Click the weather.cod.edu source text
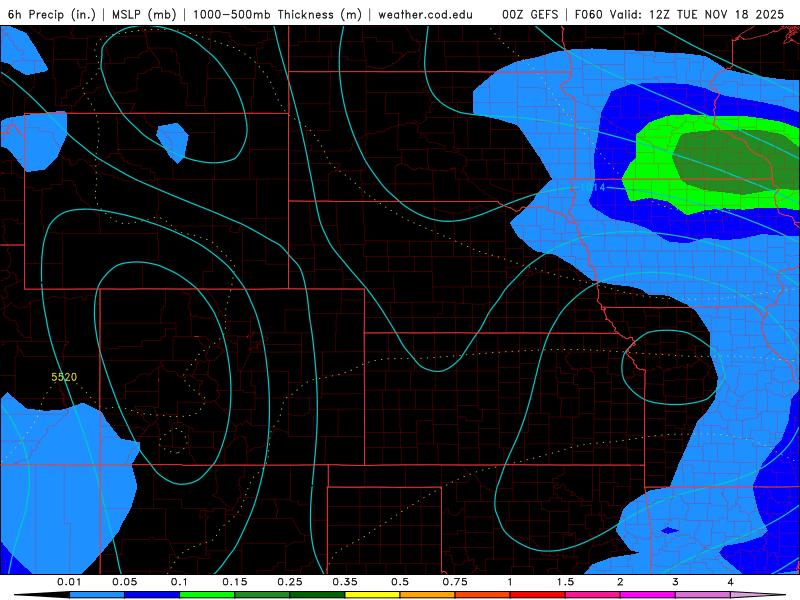This screenshot has width=800, height=600. click(425, 14)
